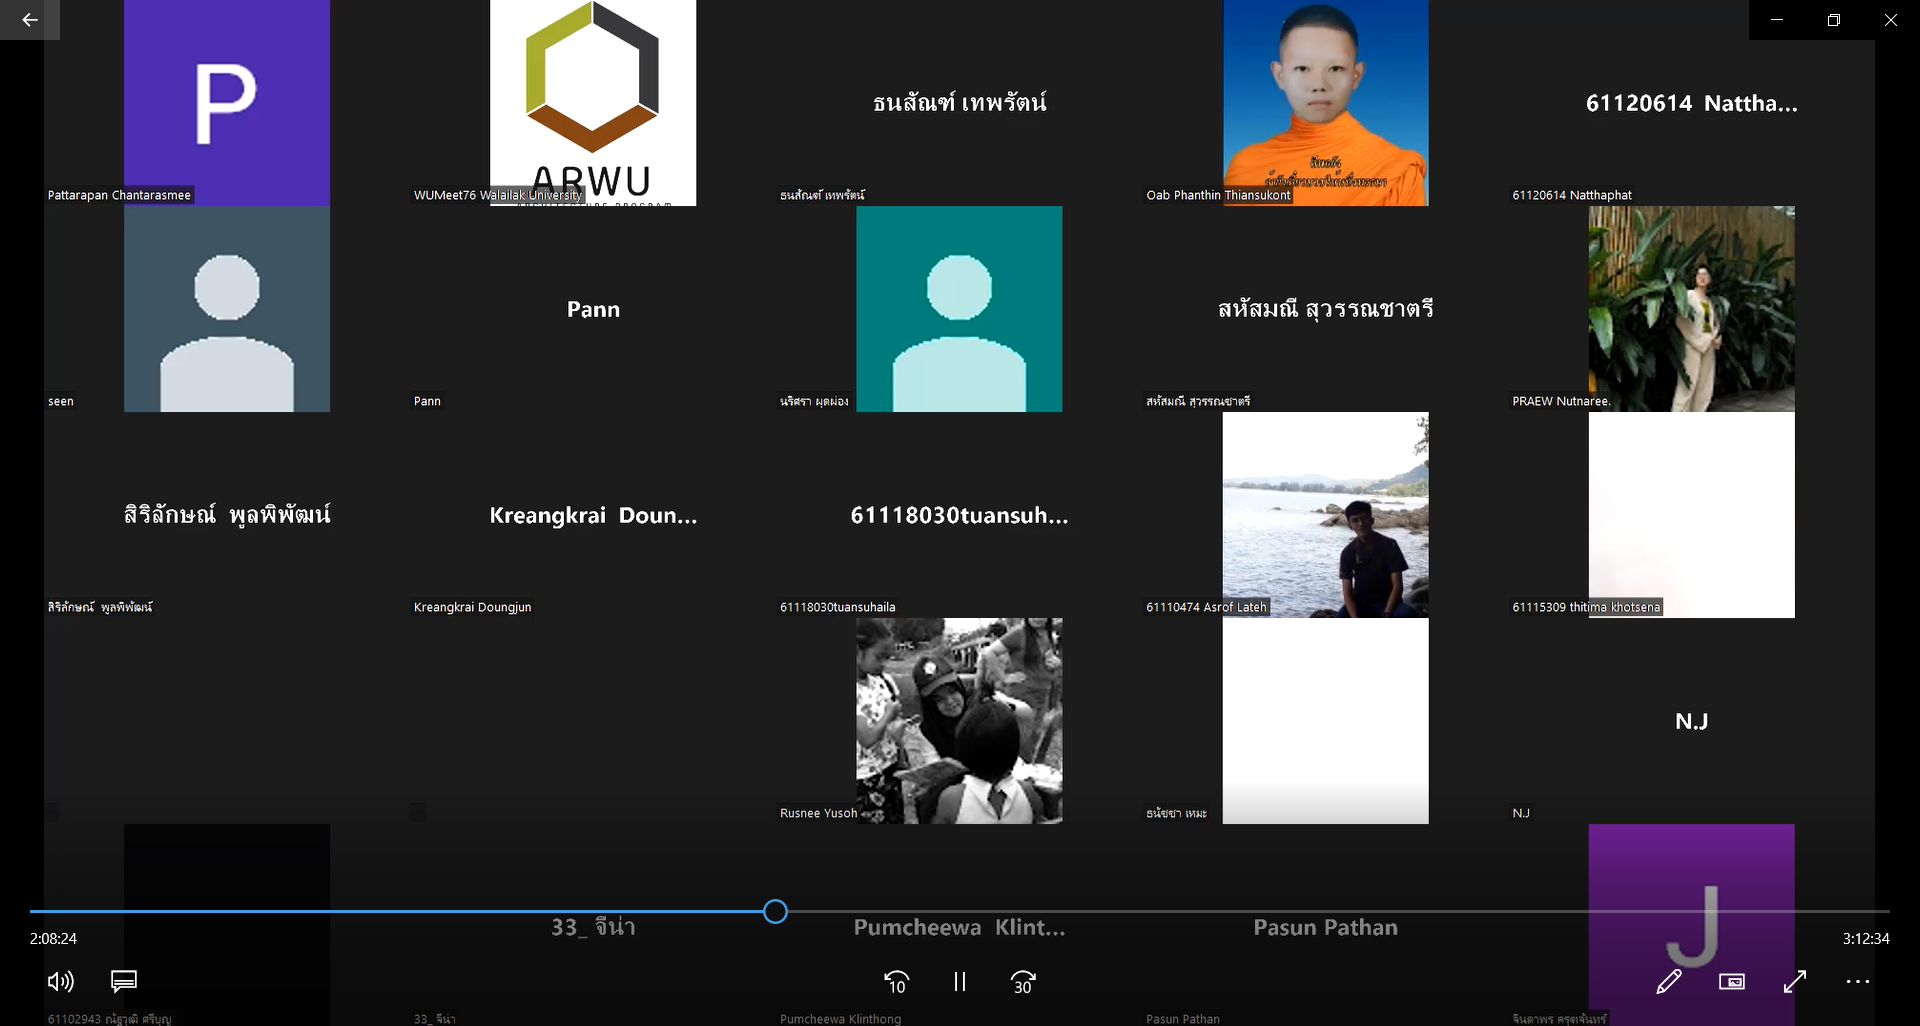Image resolution: width=1920 pixels, height=1026 pixels.
Task: Select the purple P avatar tile
Action: coord(227,102)
